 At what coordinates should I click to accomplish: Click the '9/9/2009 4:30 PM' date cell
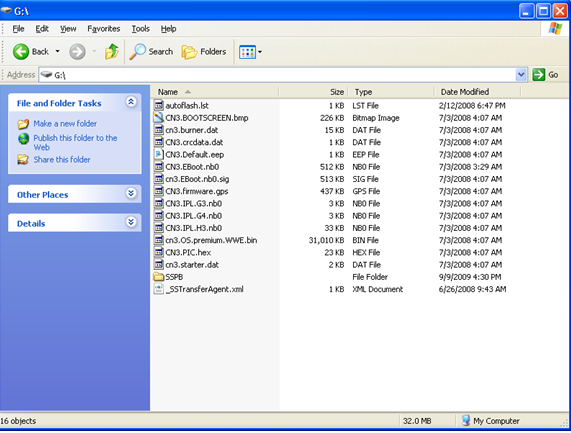[470, 277]
